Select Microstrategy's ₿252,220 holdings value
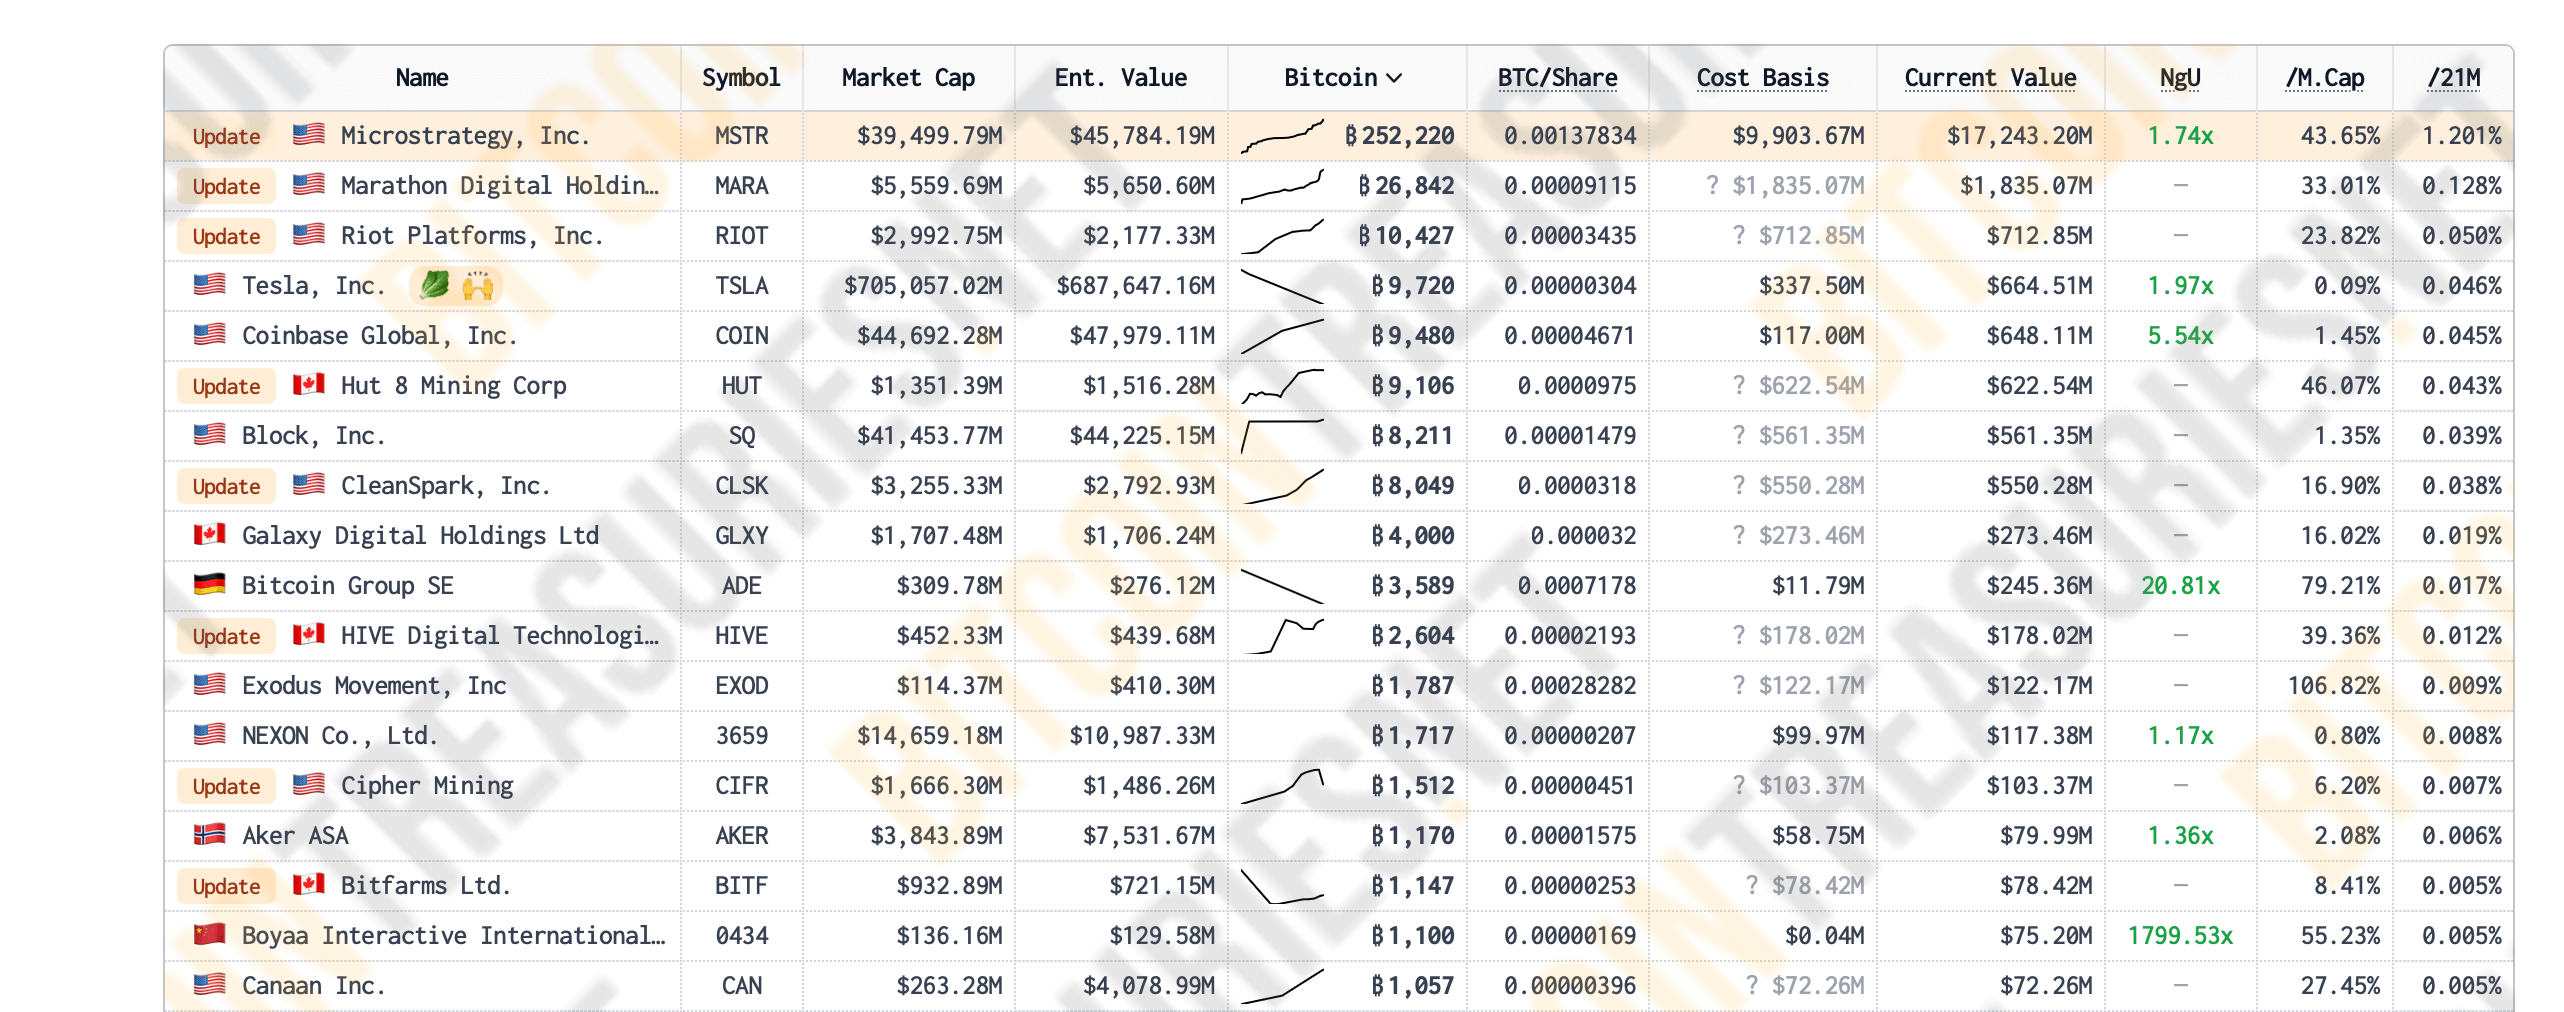2564x1012 pixels. [1399, 136]
